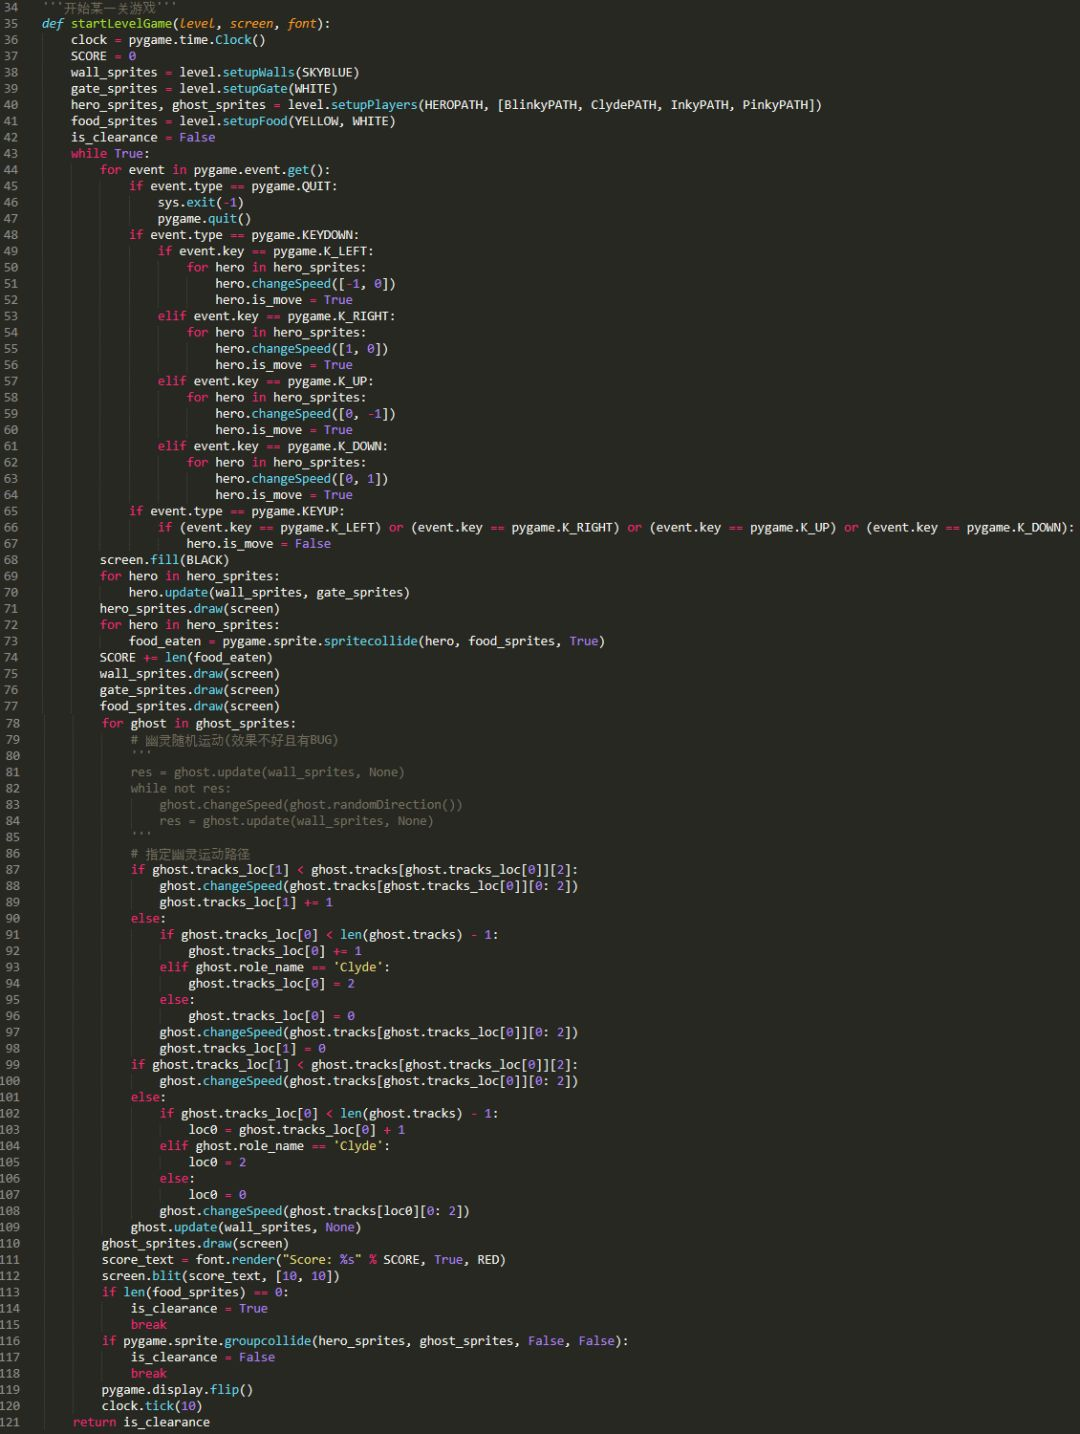Click 'hero.update(wall_sprites, gate_sprites)' line
This screenshot has height=1434, width=1080.
[269, 593]
